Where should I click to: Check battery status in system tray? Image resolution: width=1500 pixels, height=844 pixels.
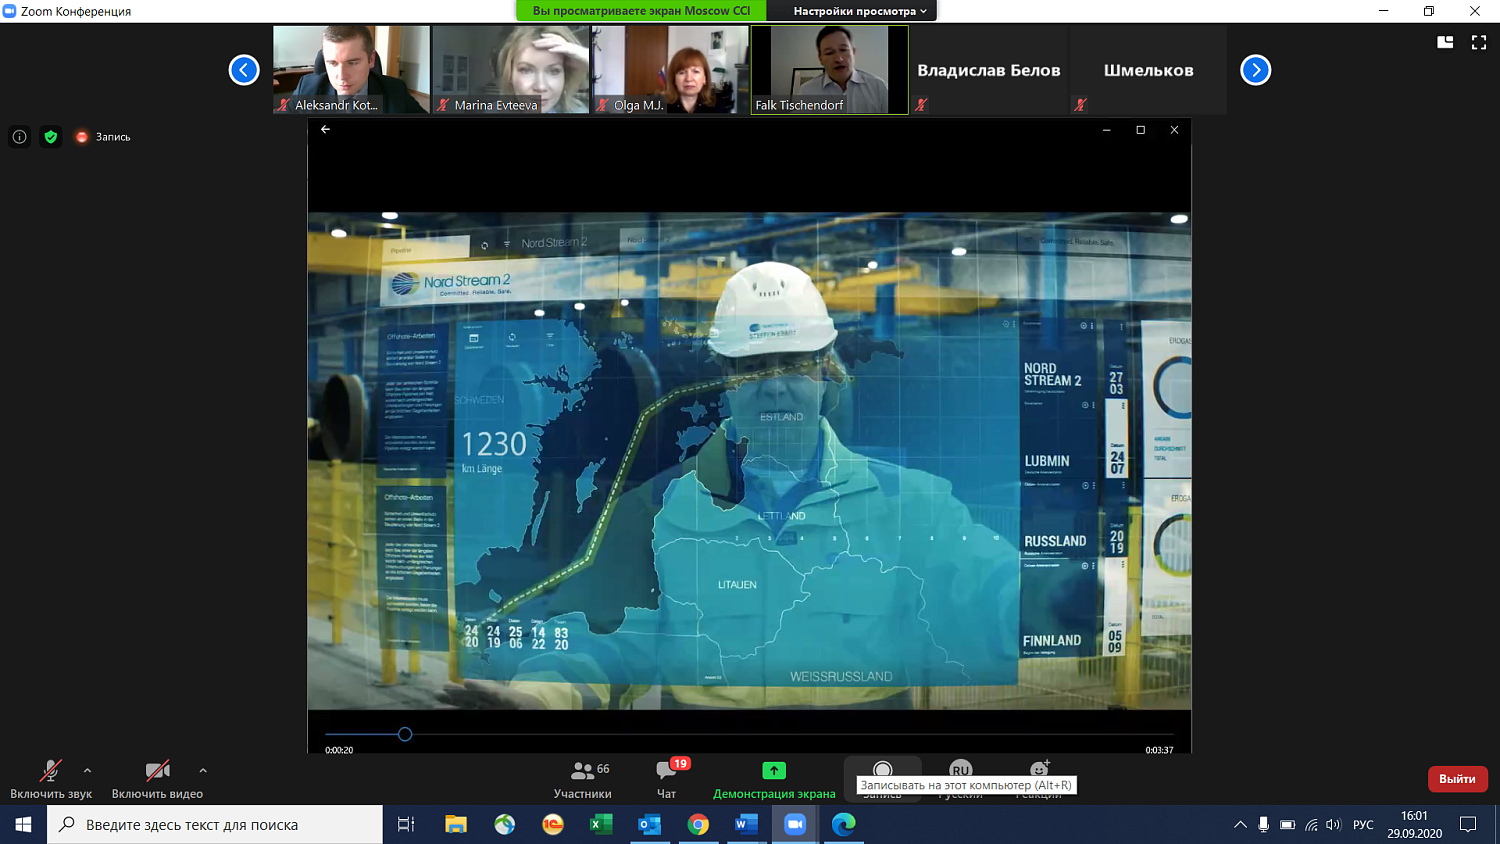click(1287, 825)
